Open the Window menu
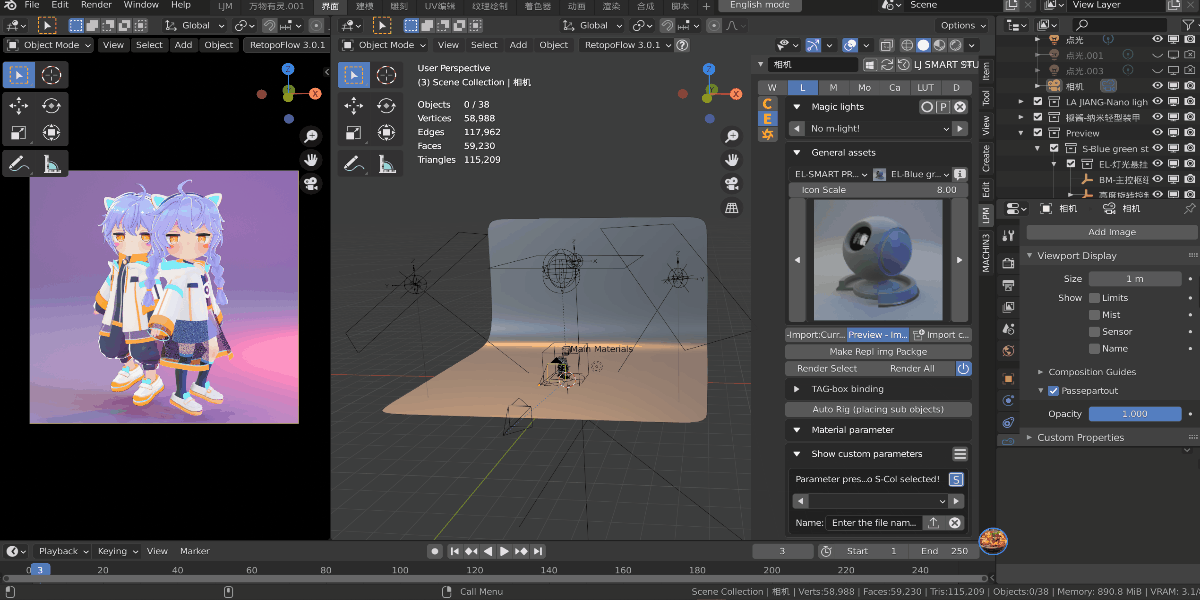The image size is (1200, 600). pyautogui.click(x=141, y=5)
